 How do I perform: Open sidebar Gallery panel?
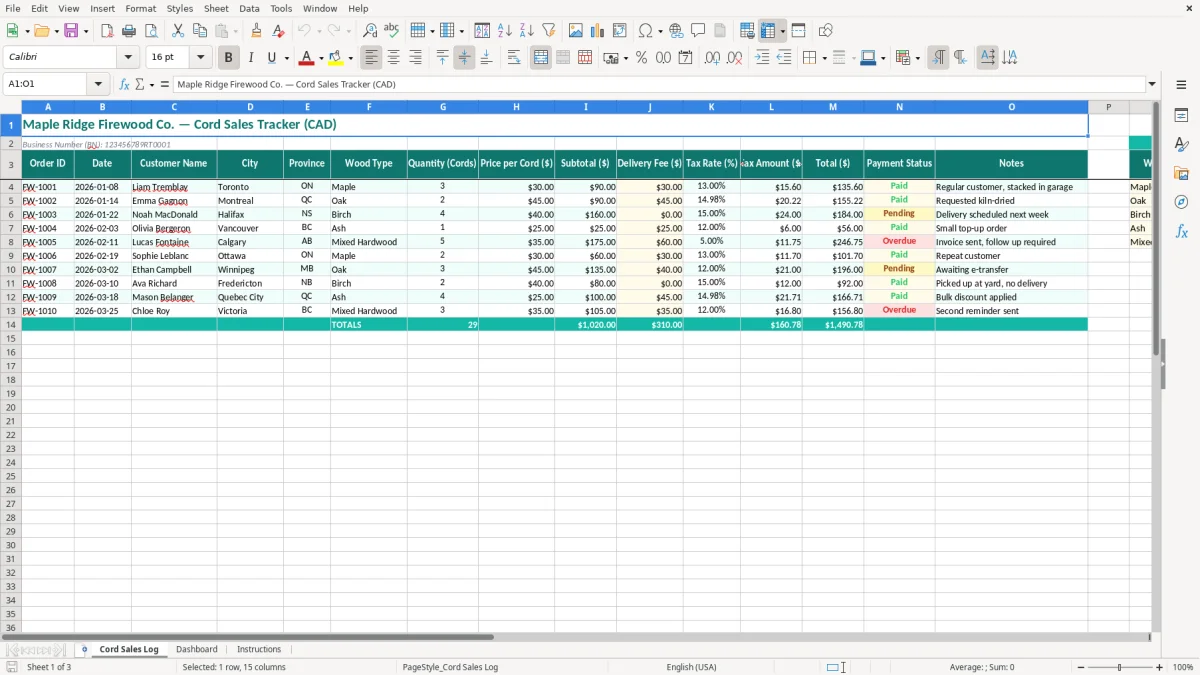coord(1181,173)
